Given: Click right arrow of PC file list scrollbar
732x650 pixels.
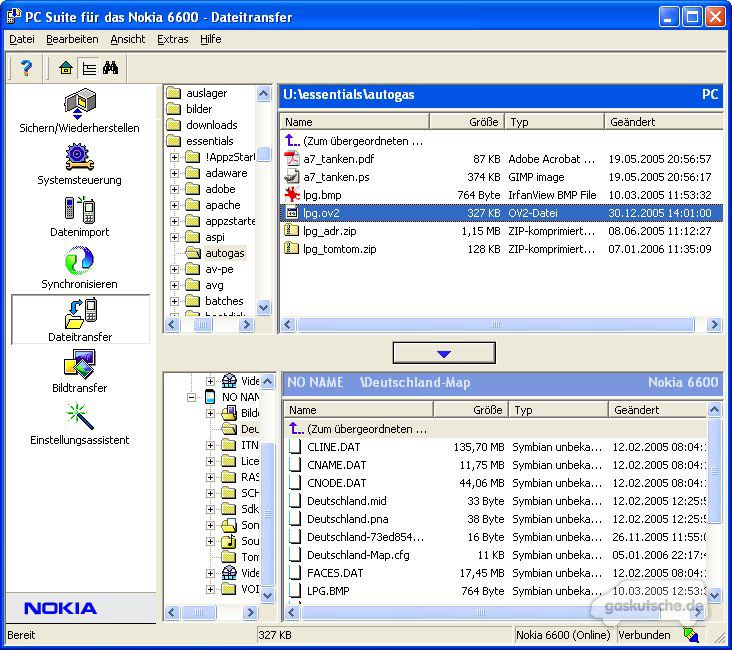Looking at the screenshot, I should pos(714,324).
